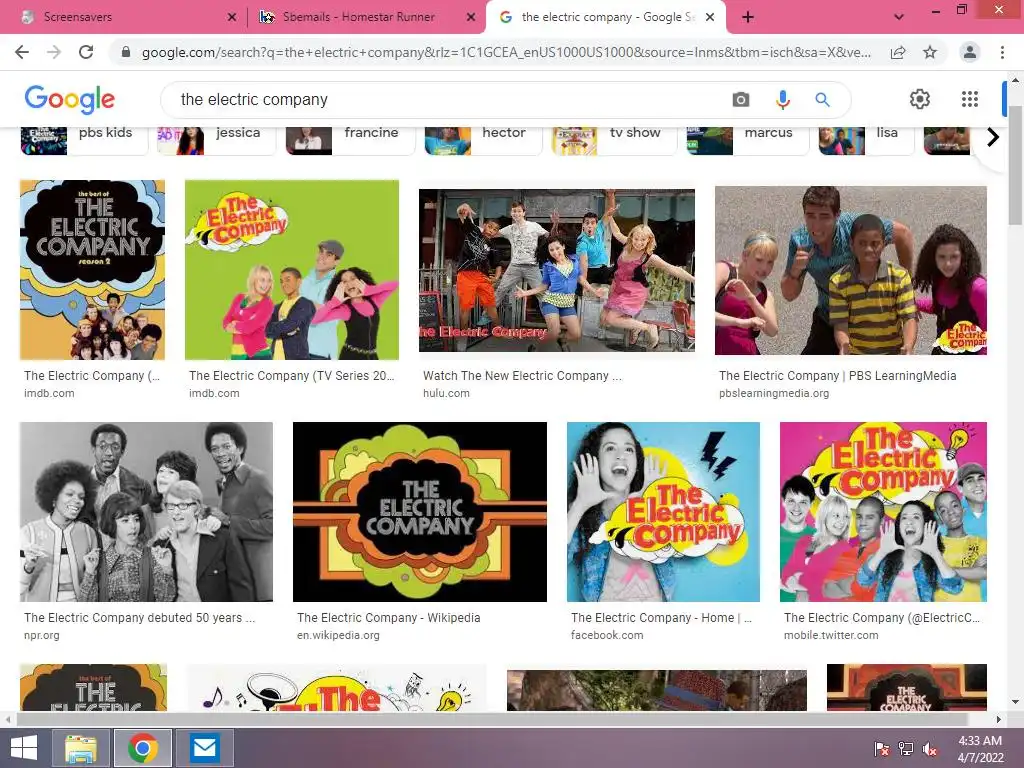1024x768 pixels.
Task: Close the Screensavers tab
Action: tap(232, 17)
